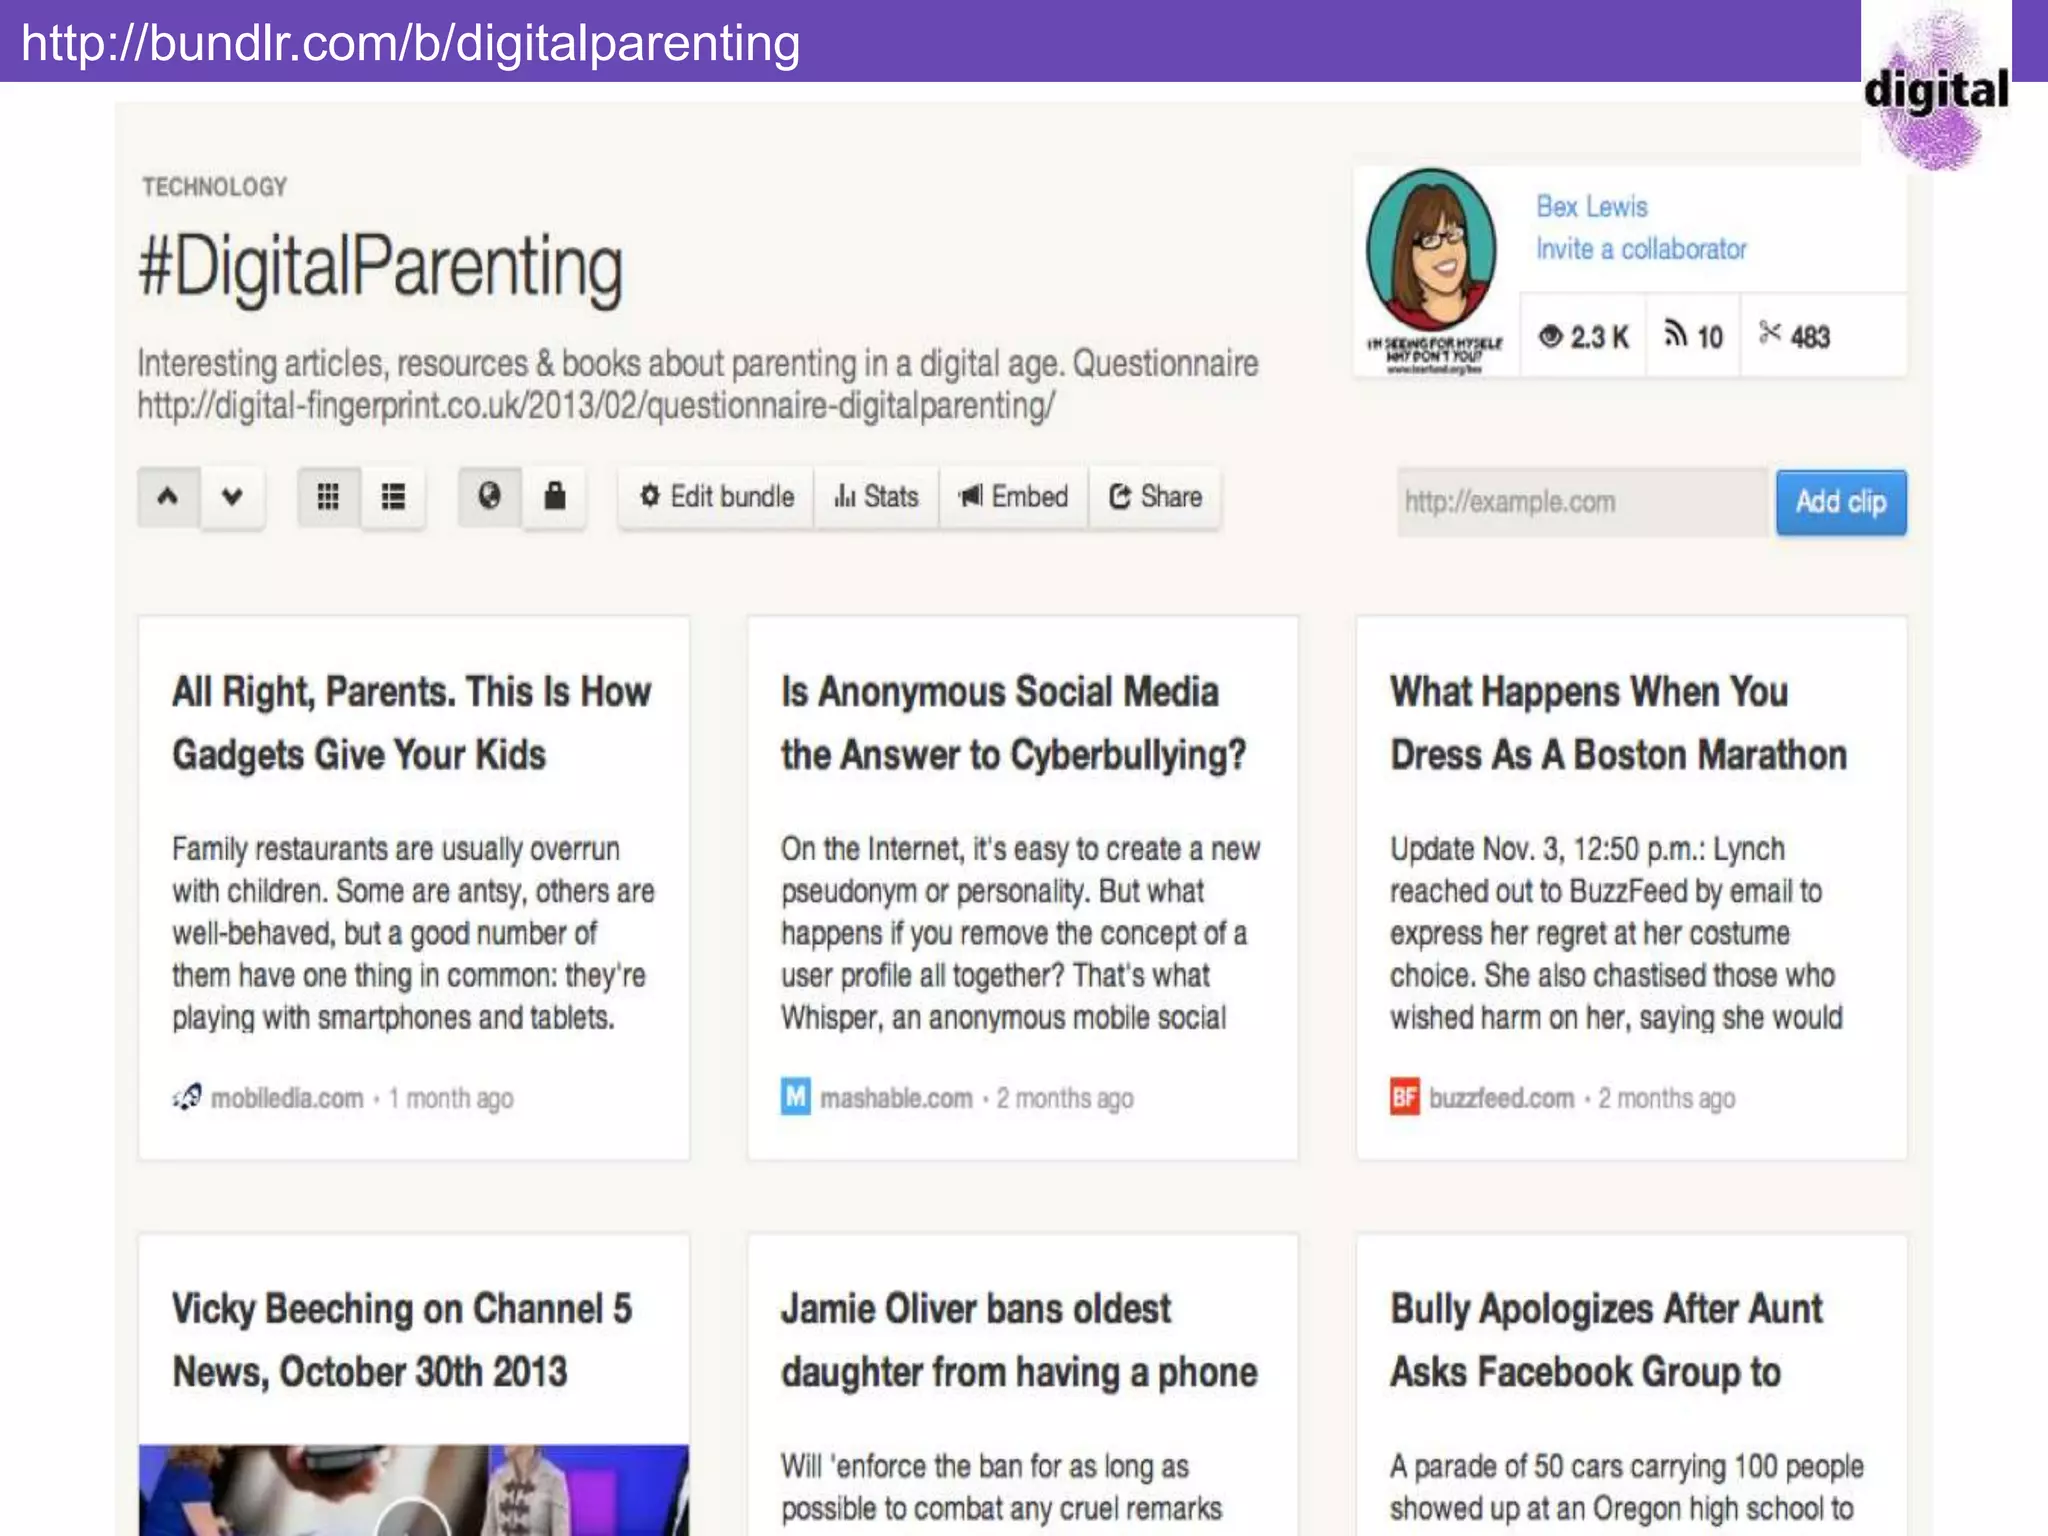Open the digital-fingerprint questionnaire URL text
The width and height of the screenshot is (2048, 1536).
[596, 406]
